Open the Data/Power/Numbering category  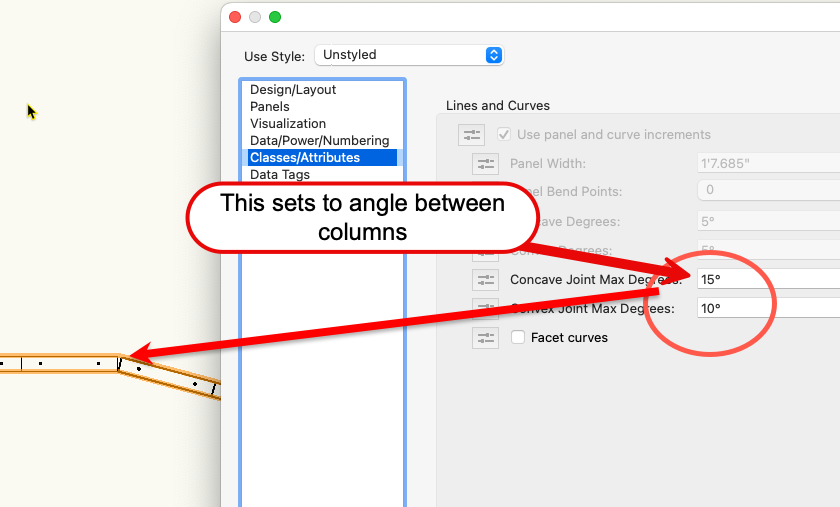pos(319,141)
